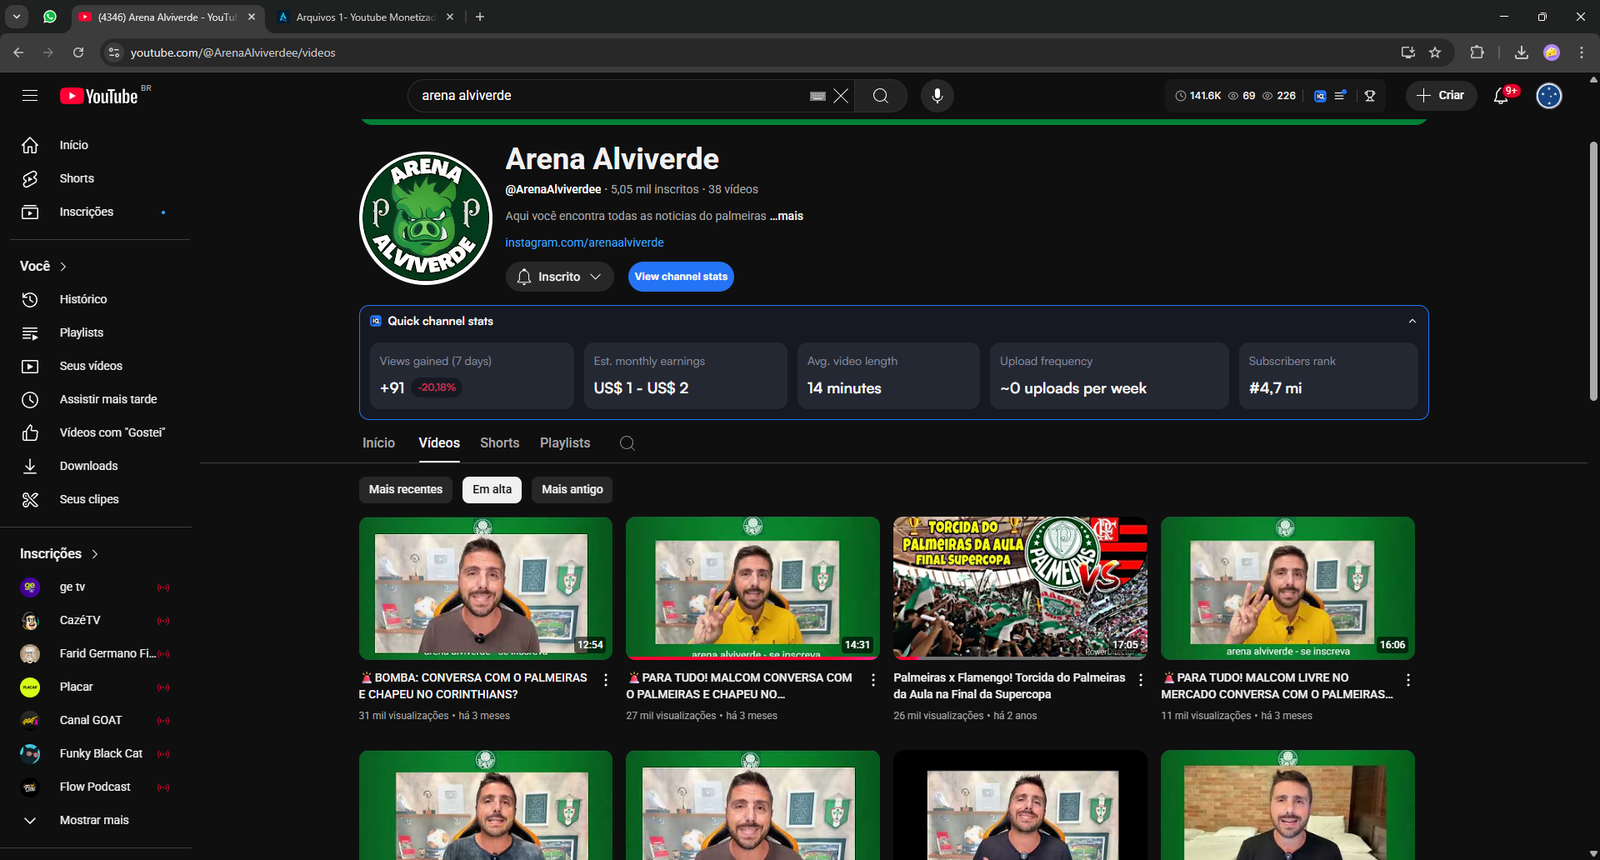Switch to the Início channel tab
Image resolution: width=1600 pixels, height=860 pixels.
click(x=378, y=443)
